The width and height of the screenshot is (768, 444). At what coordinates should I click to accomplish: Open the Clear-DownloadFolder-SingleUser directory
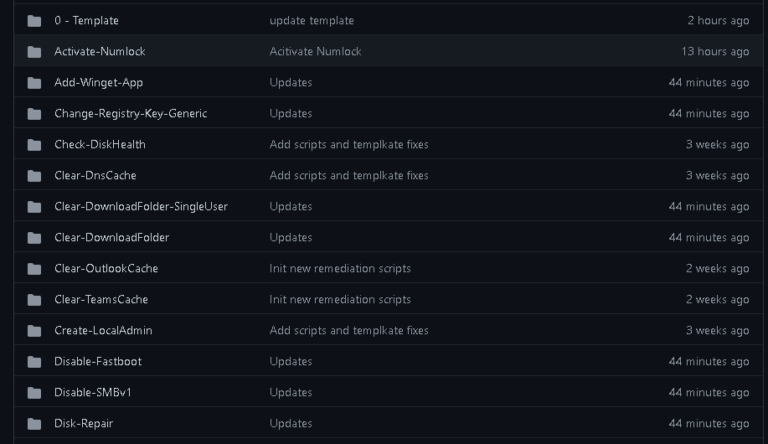pos(141,207)
